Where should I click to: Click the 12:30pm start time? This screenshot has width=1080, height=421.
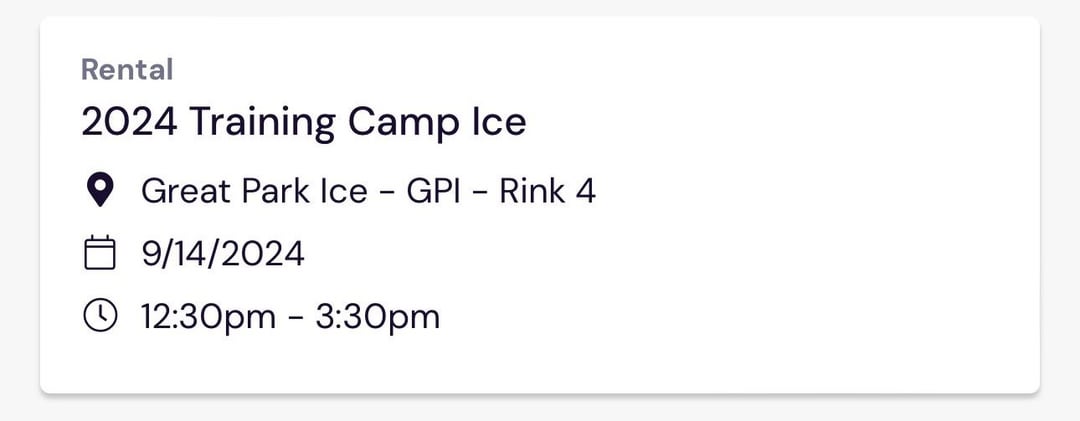[x=208, y=317]
